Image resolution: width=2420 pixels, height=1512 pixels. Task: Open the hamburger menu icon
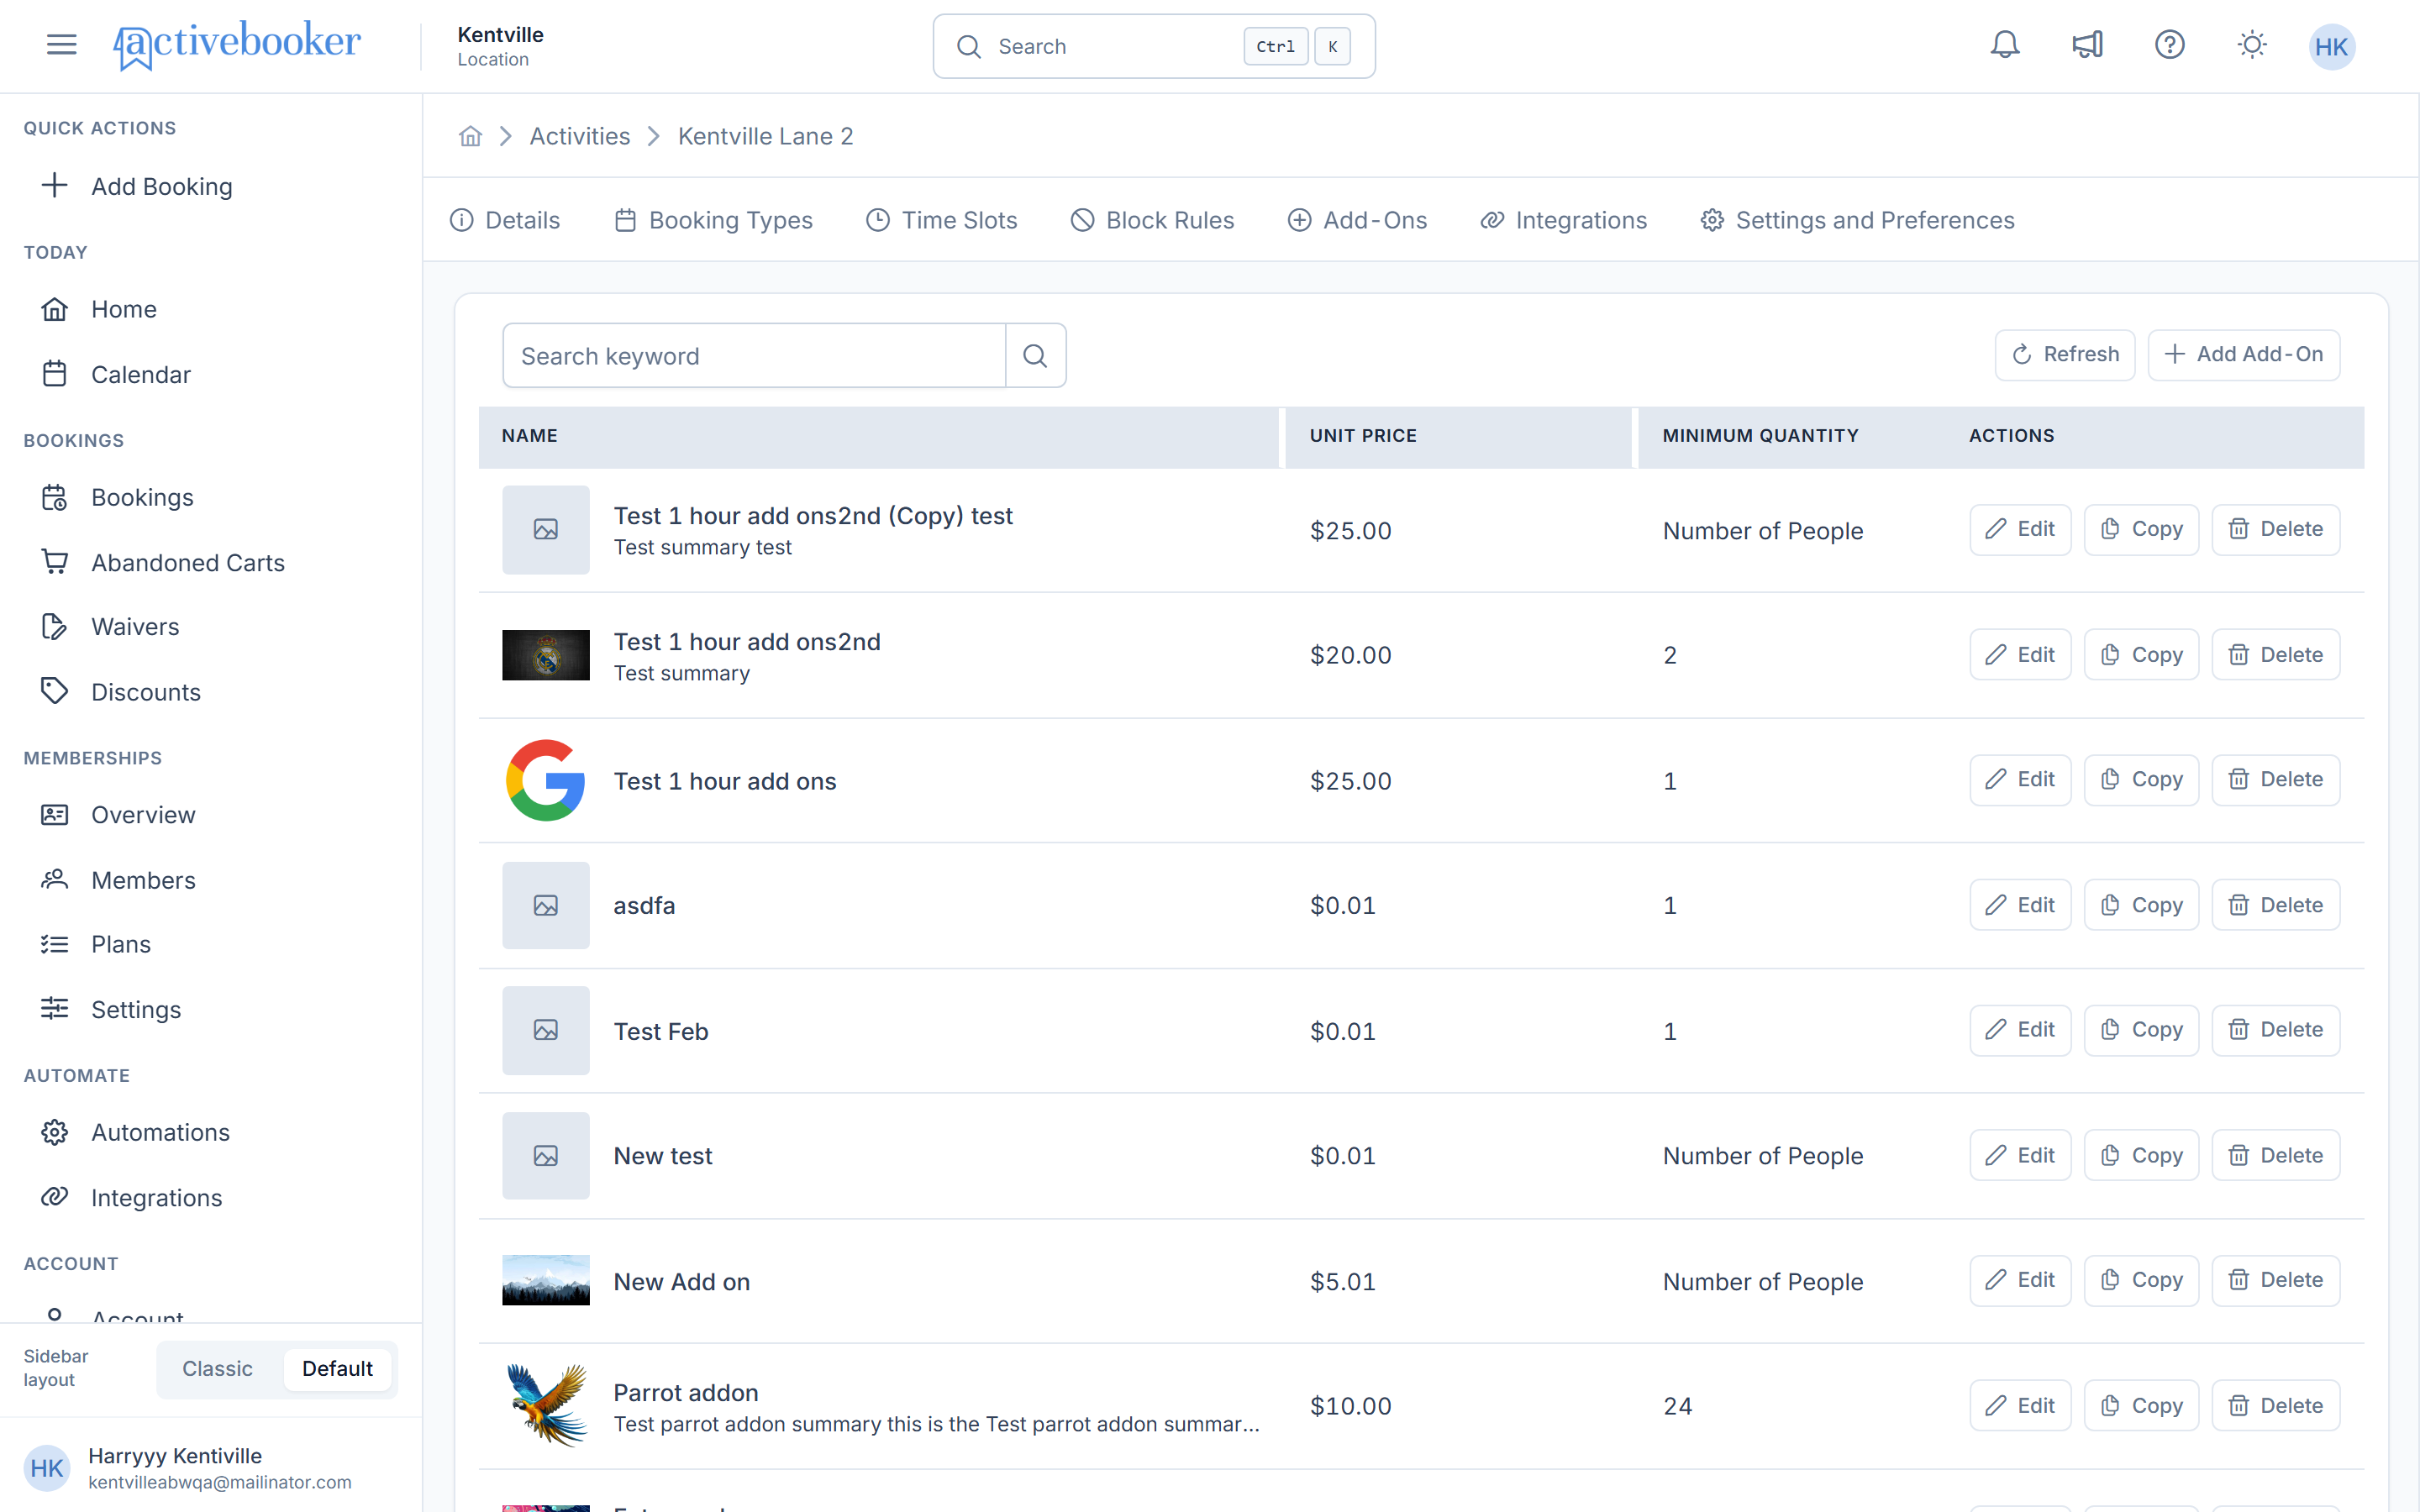click(61, 45)
